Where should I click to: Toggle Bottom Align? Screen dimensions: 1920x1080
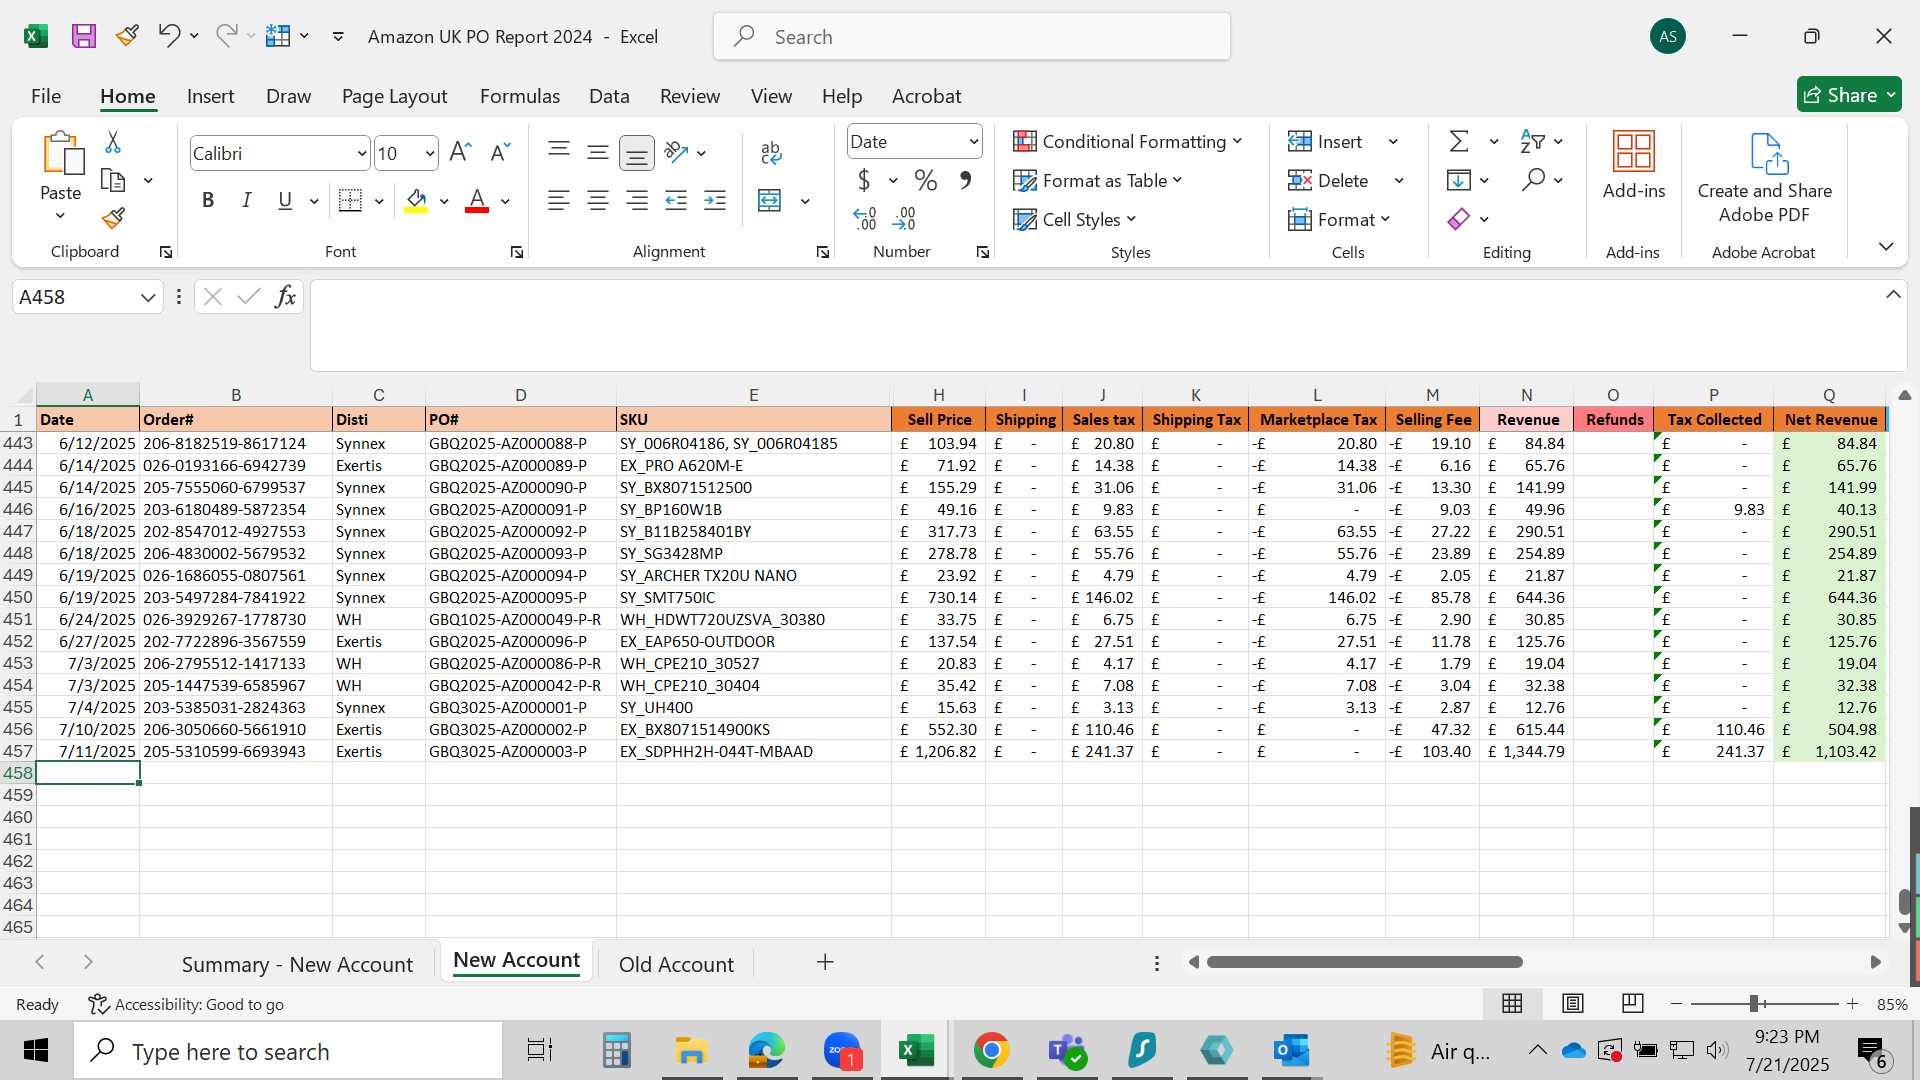coord(637,153)
